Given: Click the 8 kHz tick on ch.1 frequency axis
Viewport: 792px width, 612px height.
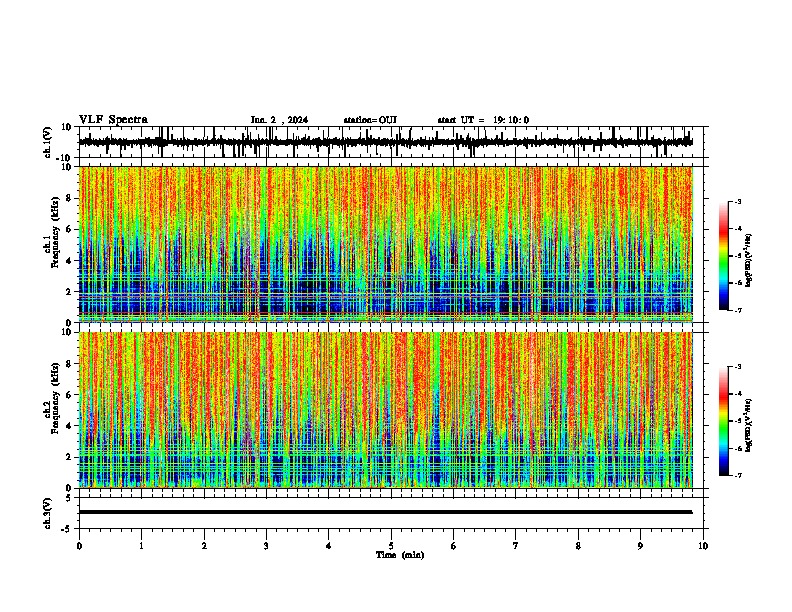Looking at the screenshot, I should pyautogui.click(x=71, y=198).
